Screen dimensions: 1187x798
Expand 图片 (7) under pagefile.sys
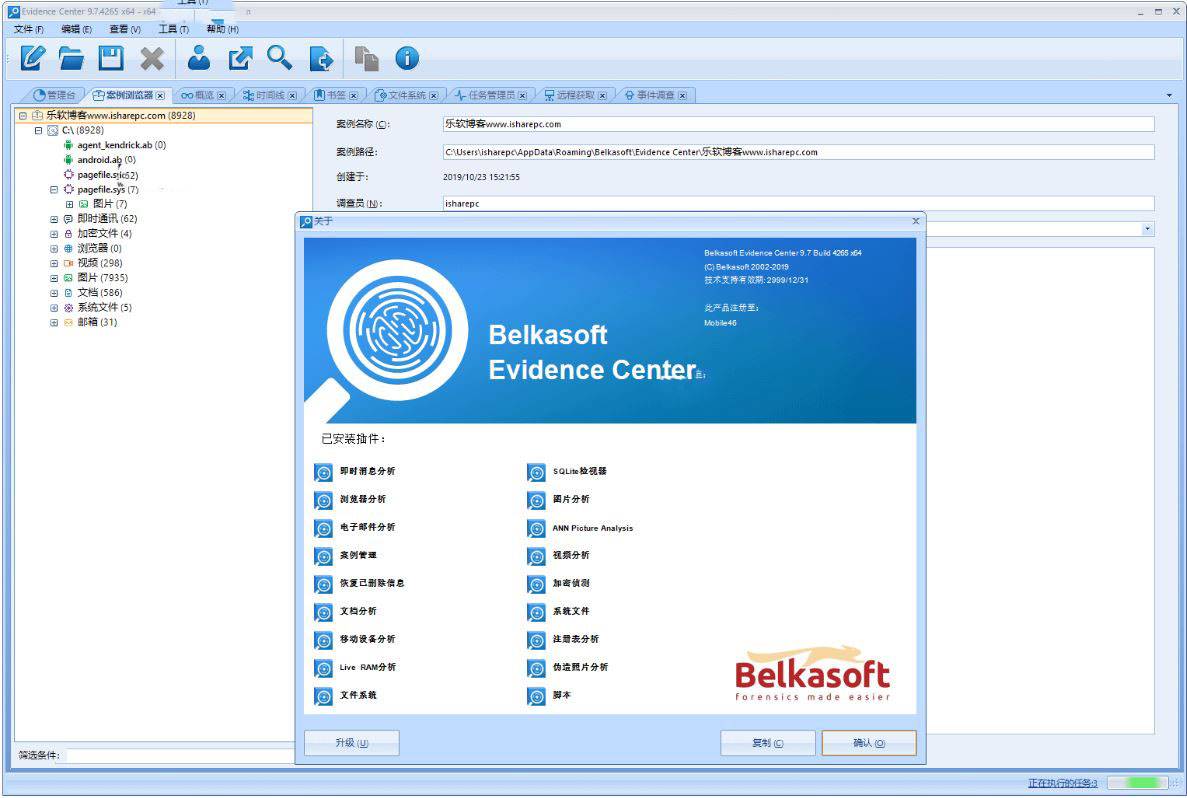click(69, 204)
